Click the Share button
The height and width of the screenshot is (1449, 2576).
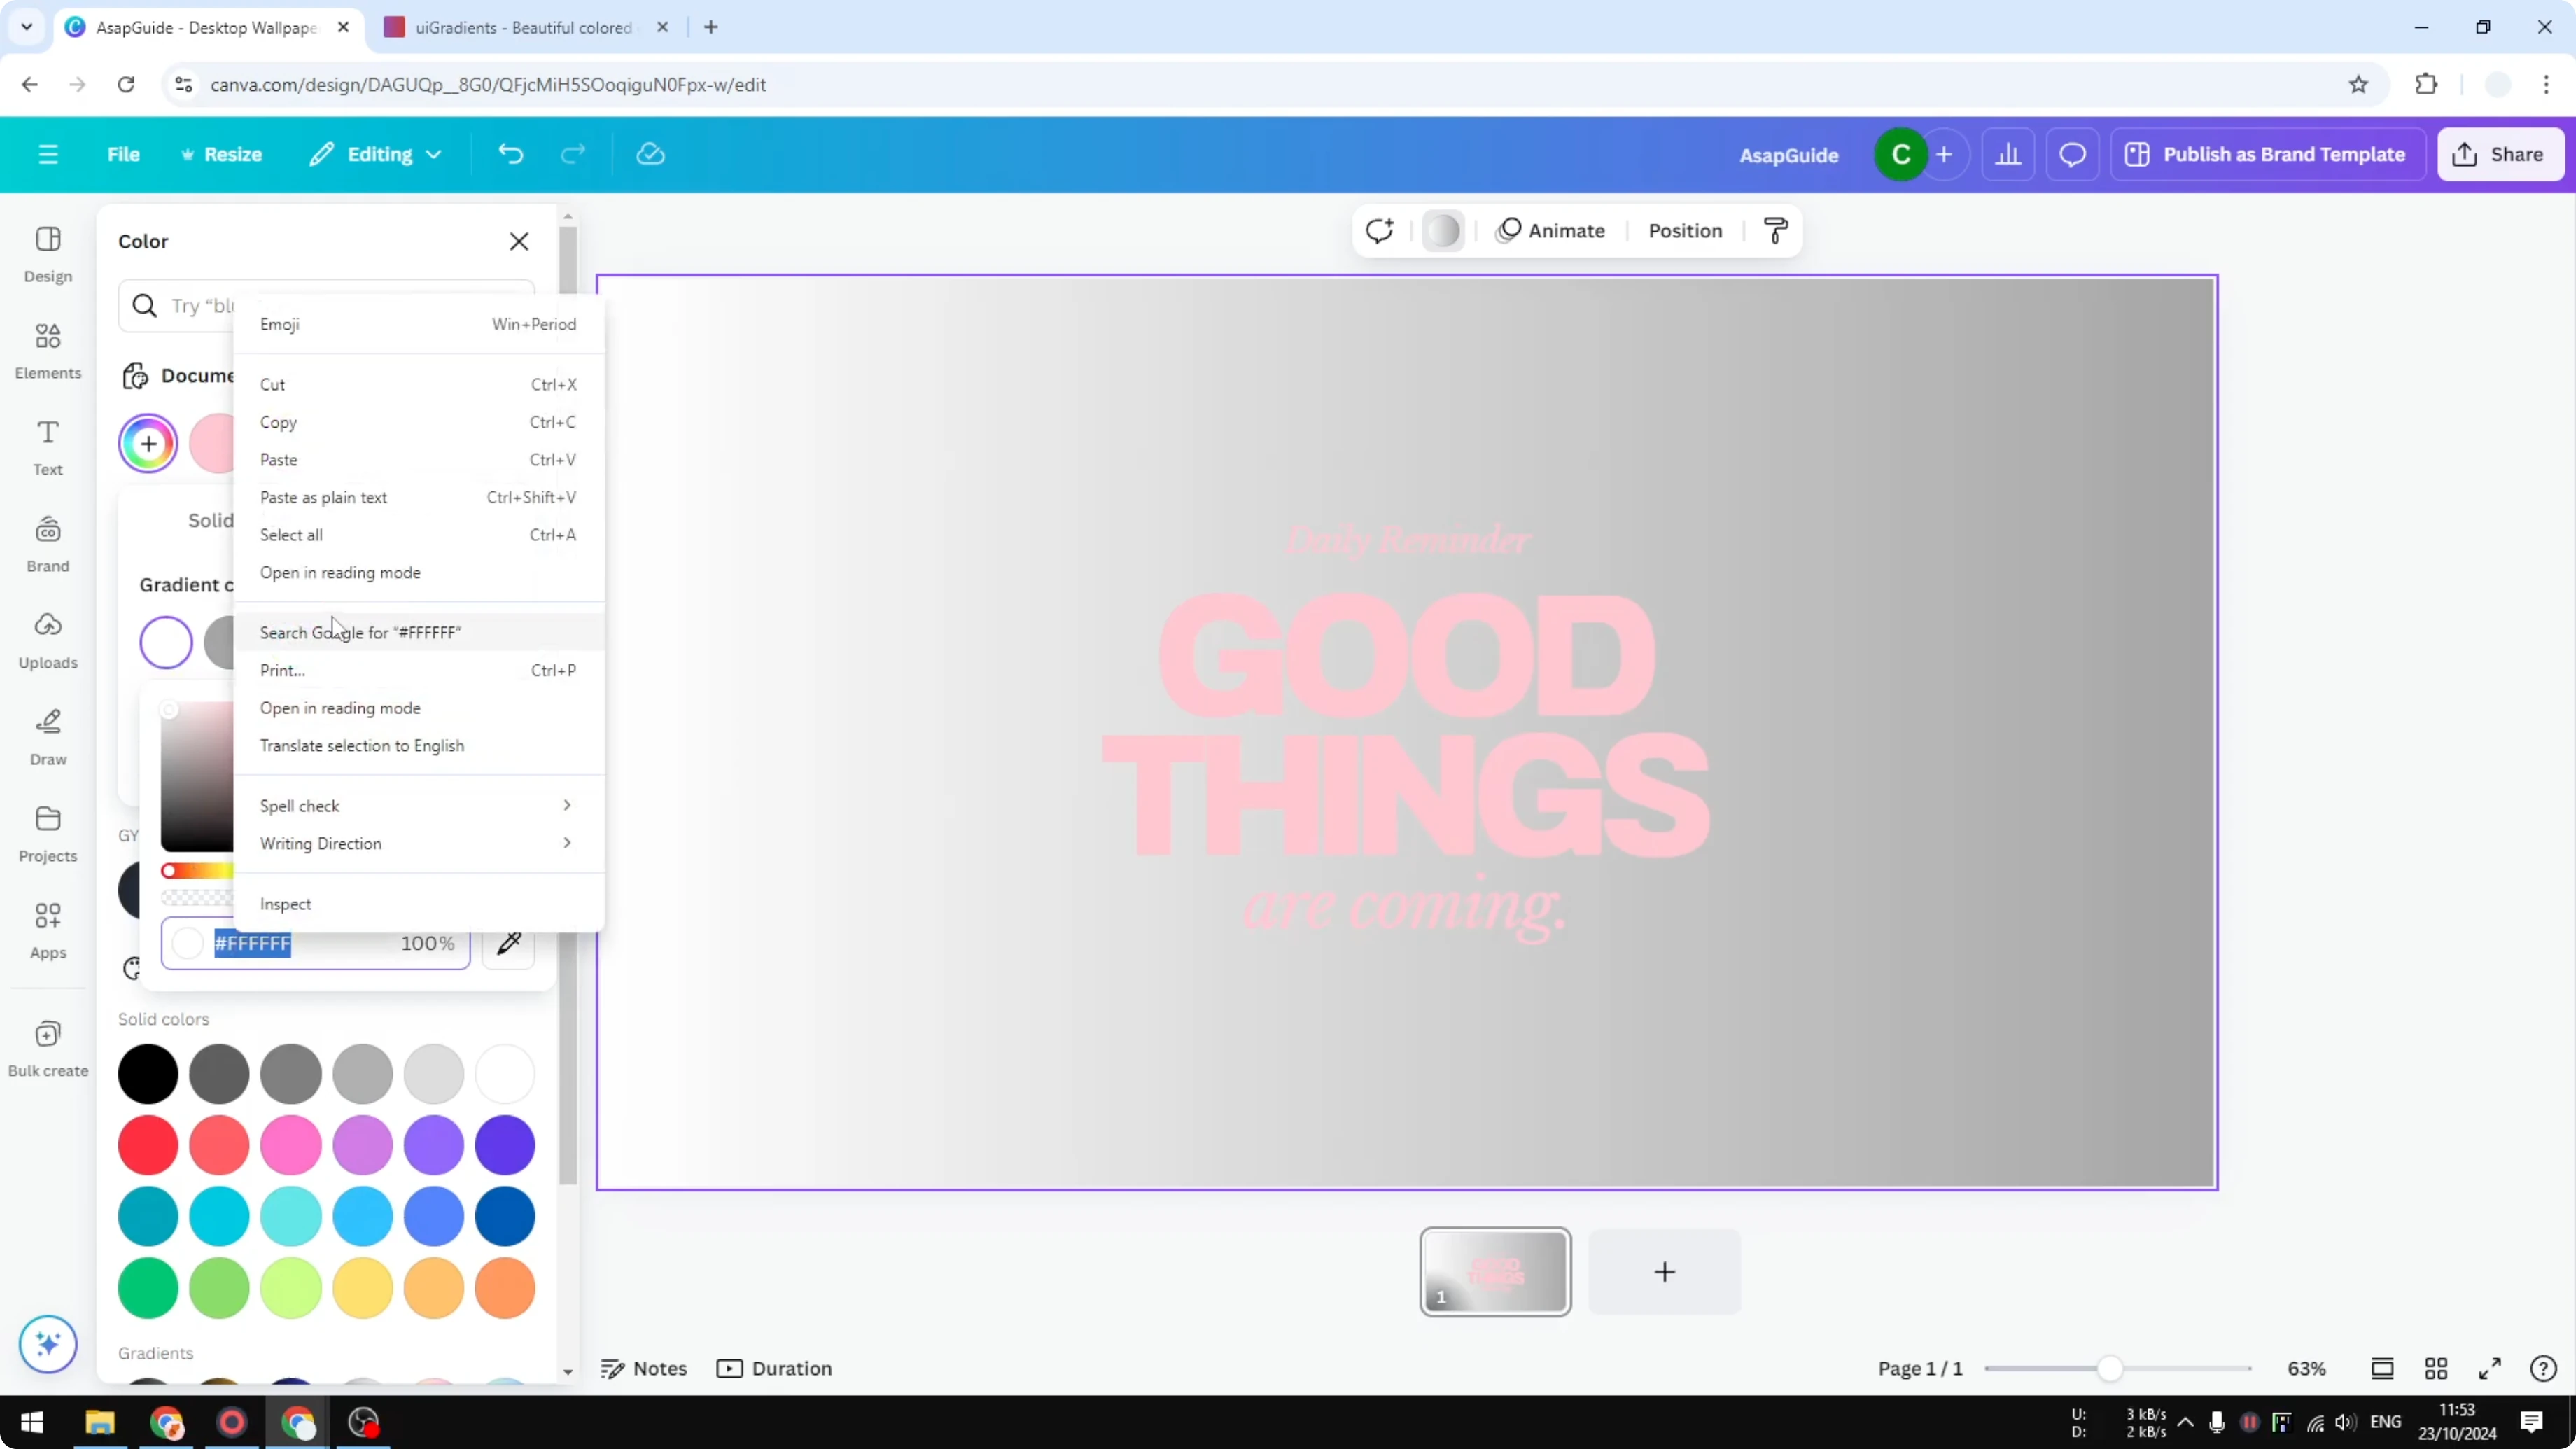[x=2500, y=154]
